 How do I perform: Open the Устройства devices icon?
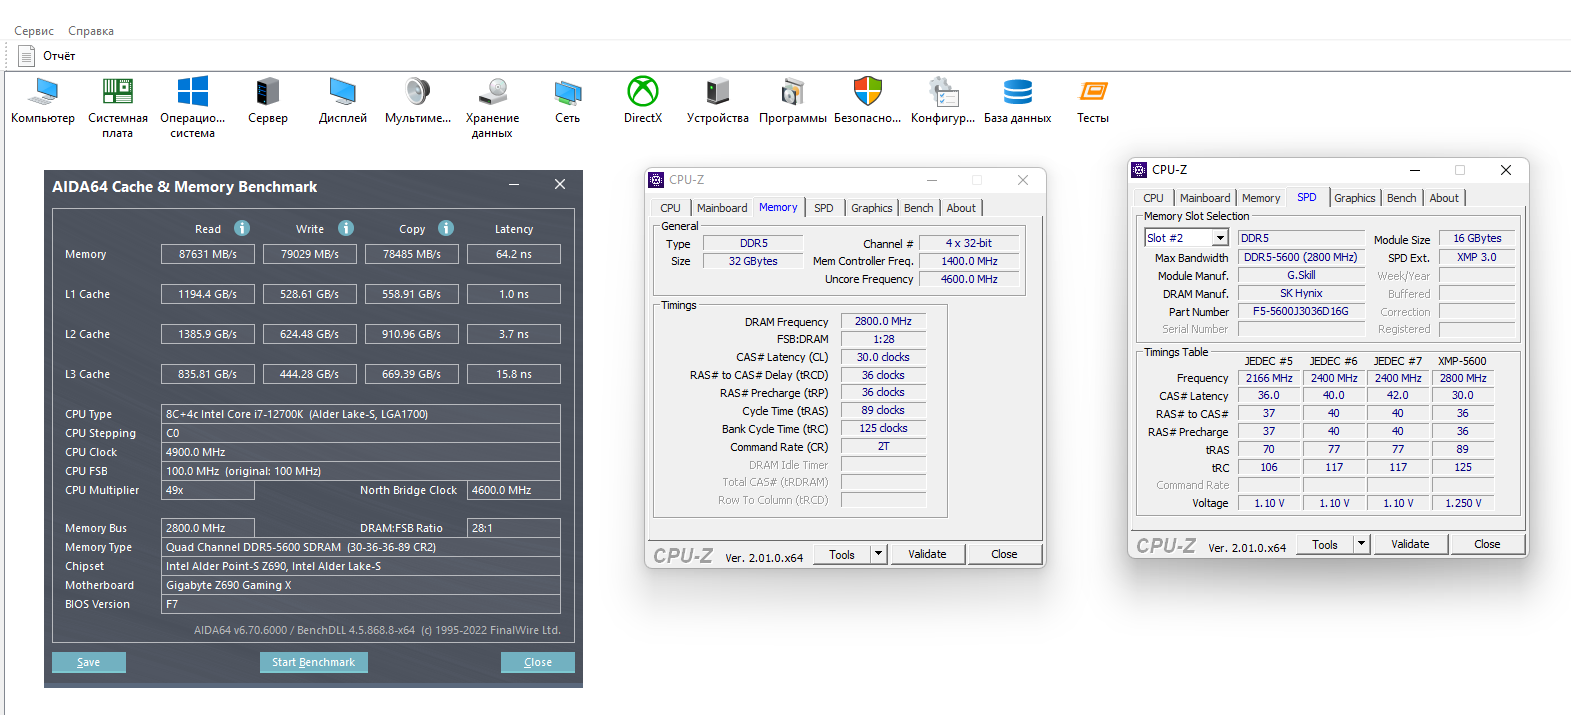718,92
